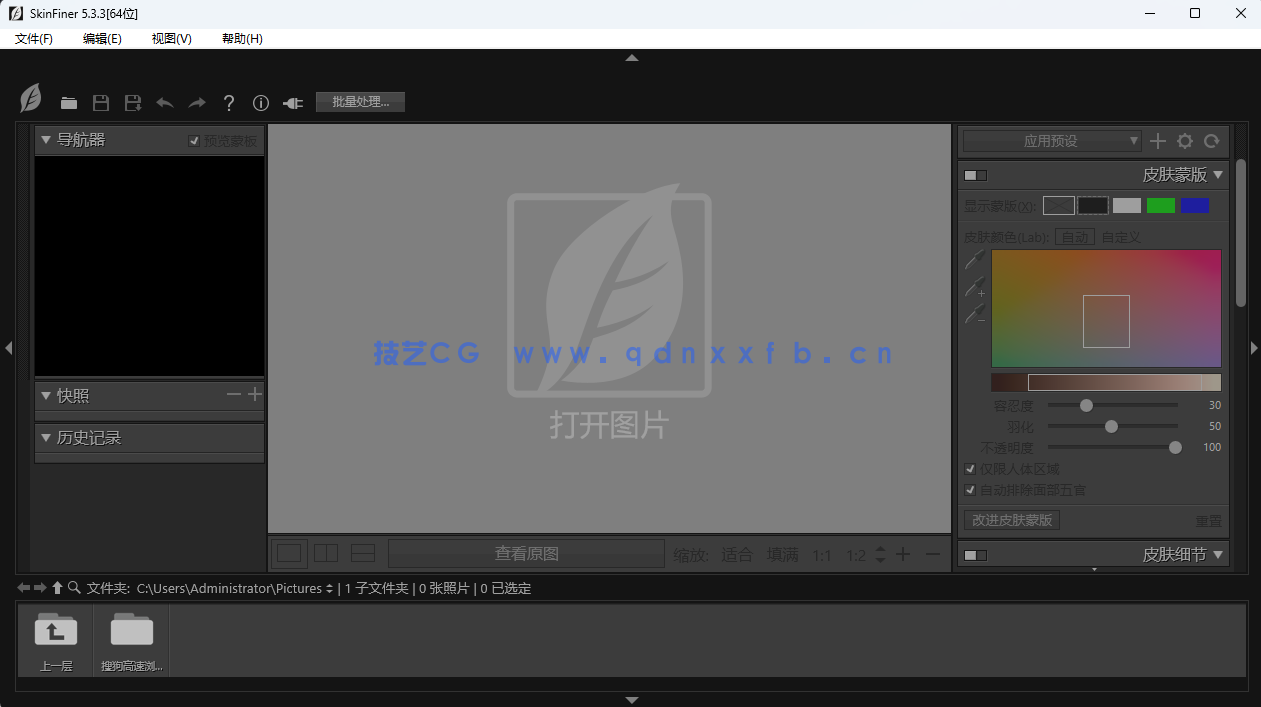Undo the last action with the back arrow
Screen dimensions: 1261x707
[164, 102]
